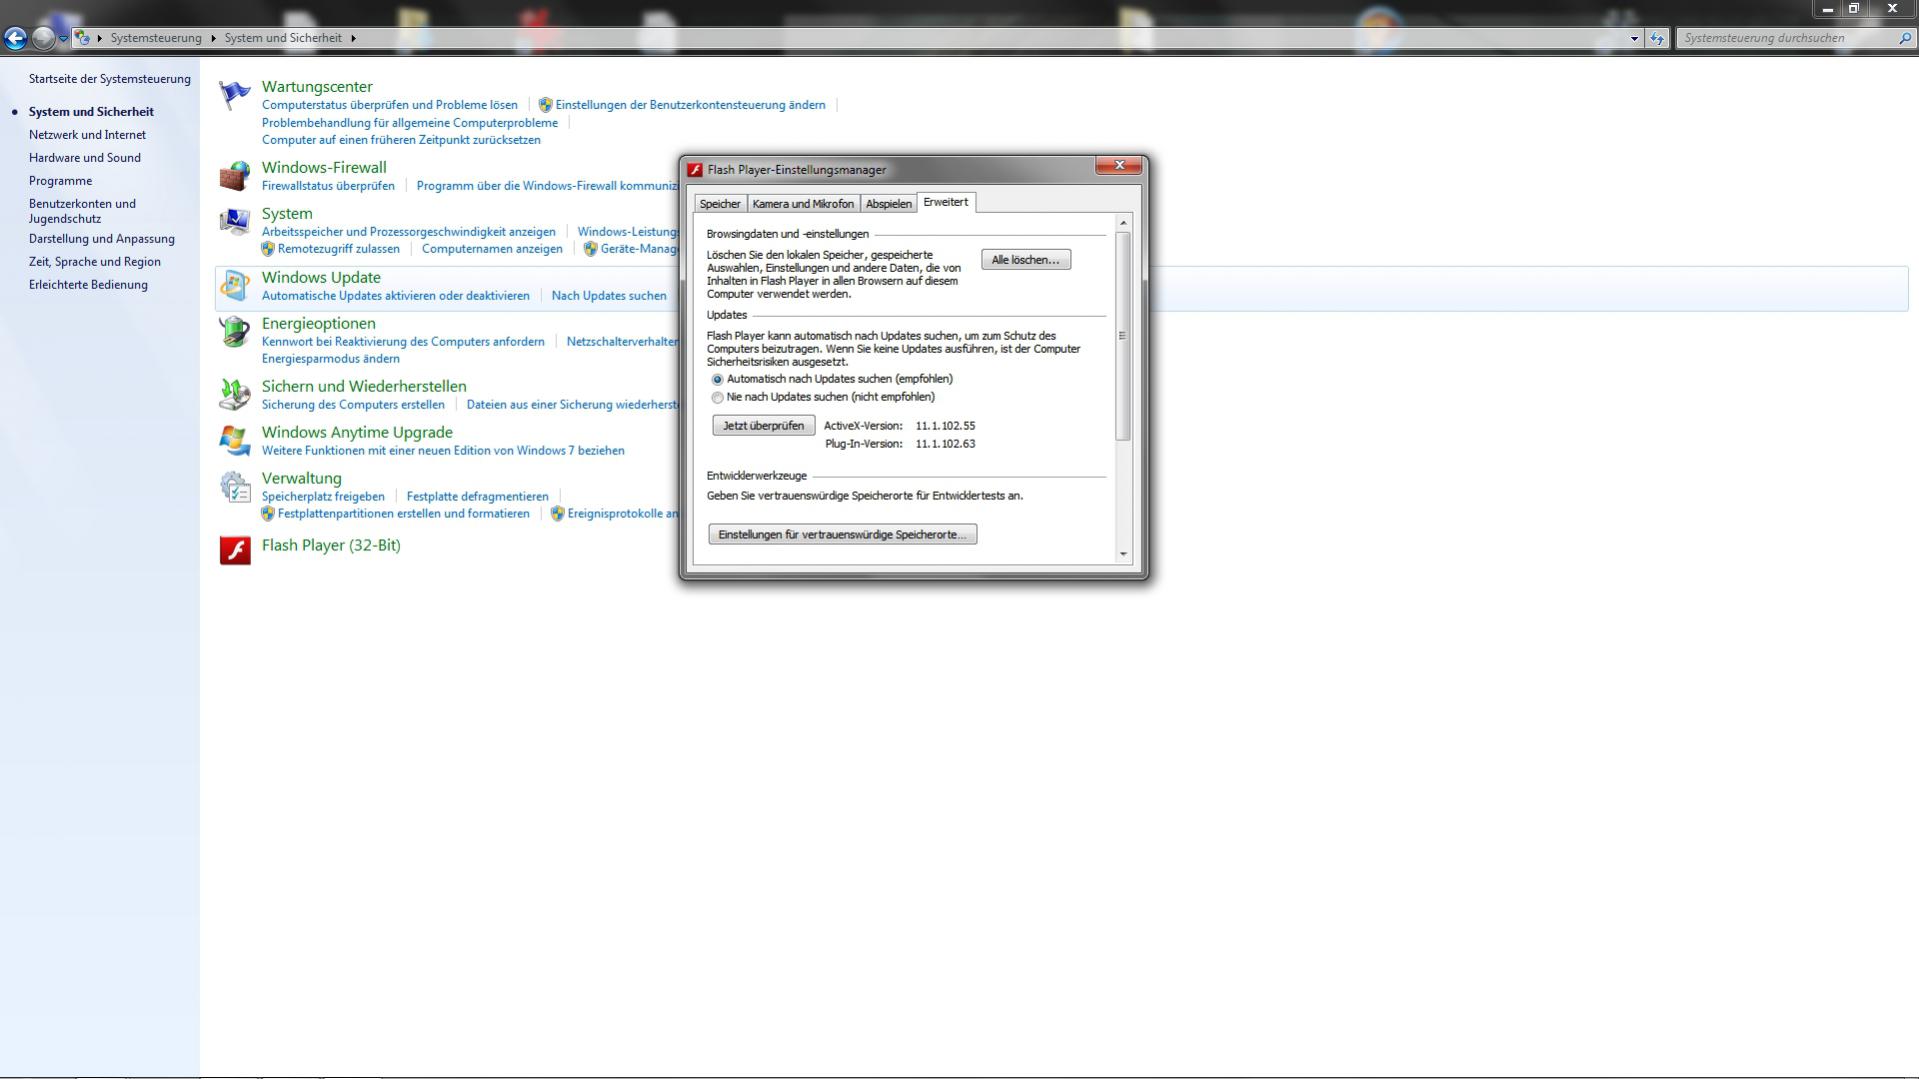1919x1079 pixels.
Task: Click shield icon beside Festplattenpartitionen link
Action: [268, 514]
